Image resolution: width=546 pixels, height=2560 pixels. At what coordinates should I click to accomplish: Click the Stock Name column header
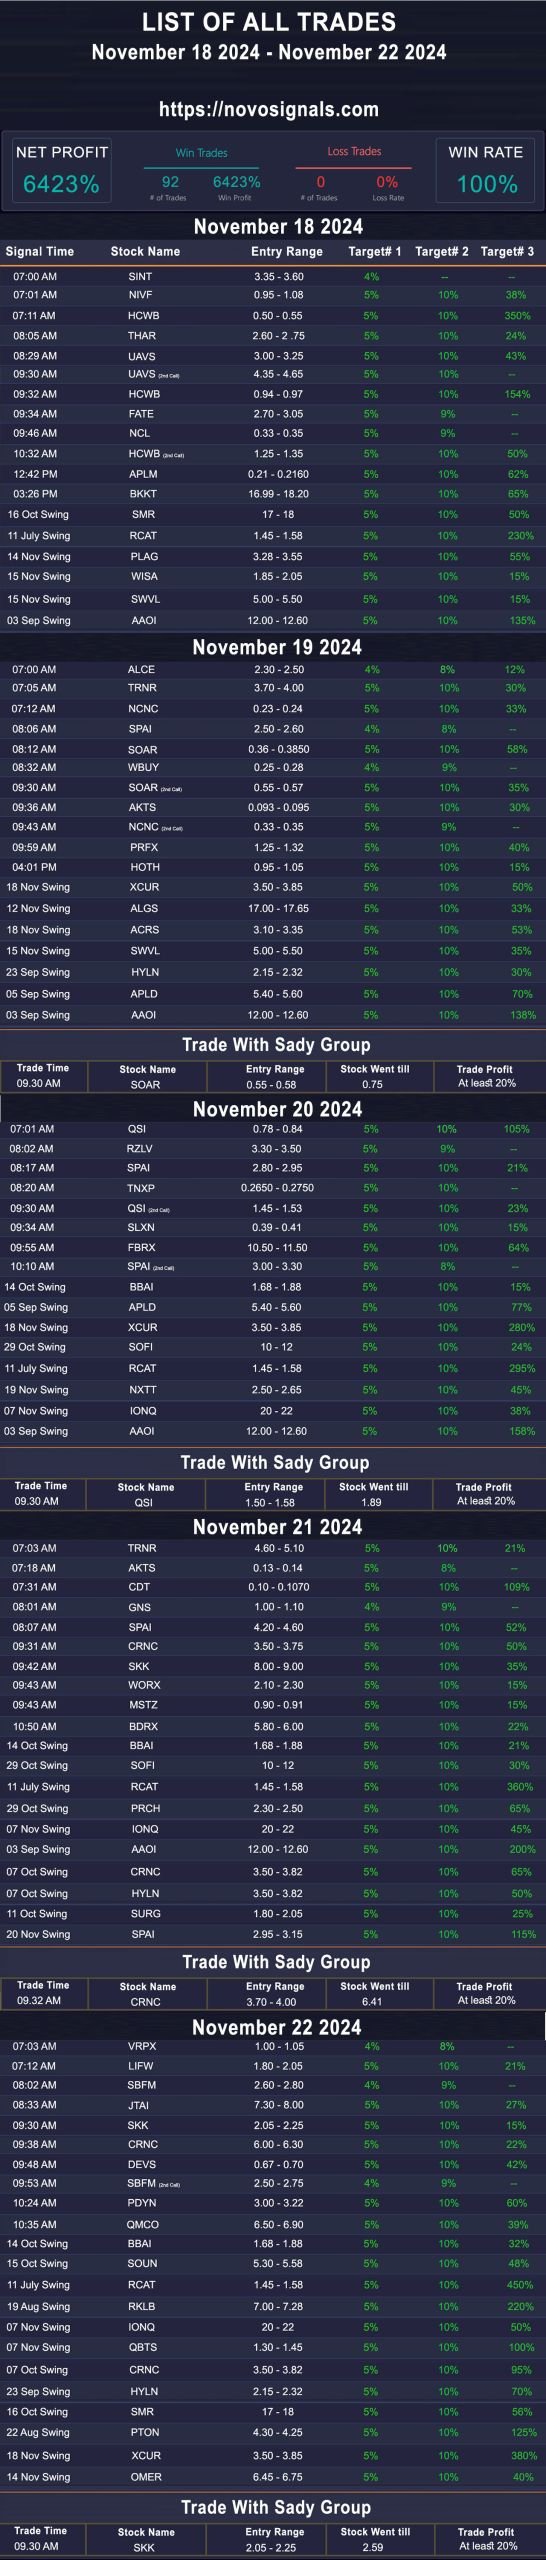[x=145, y=252]
